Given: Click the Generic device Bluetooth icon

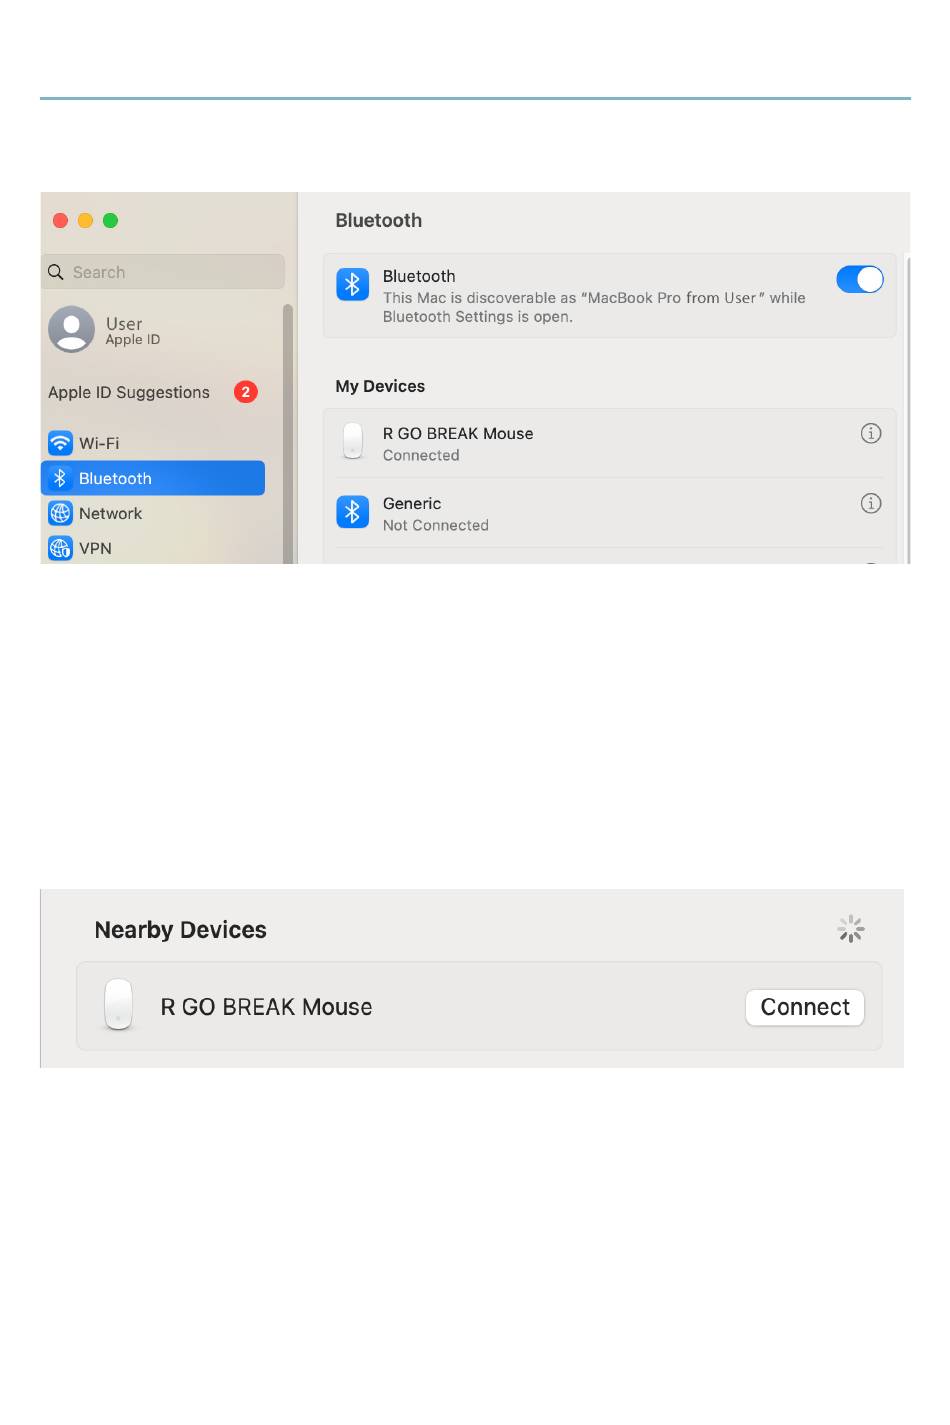Looking at the screenshot, I should [352, 512].
